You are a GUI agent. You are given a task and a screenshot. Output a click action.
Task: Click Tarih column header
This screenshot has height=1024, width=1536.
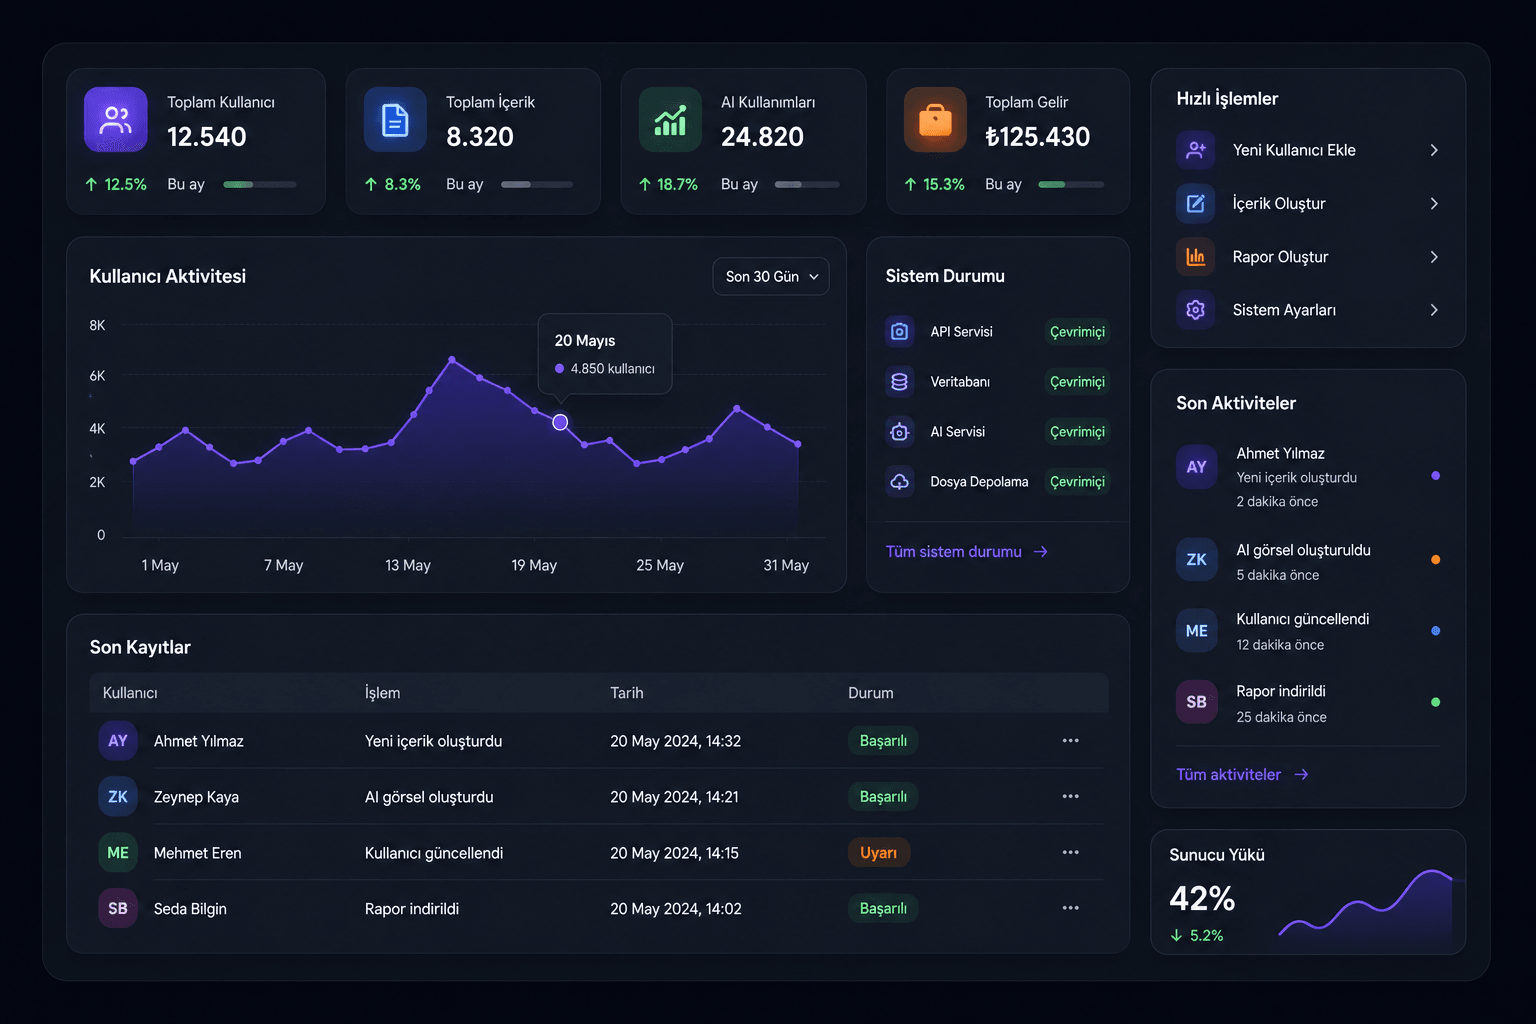click(x=627, y=693)
